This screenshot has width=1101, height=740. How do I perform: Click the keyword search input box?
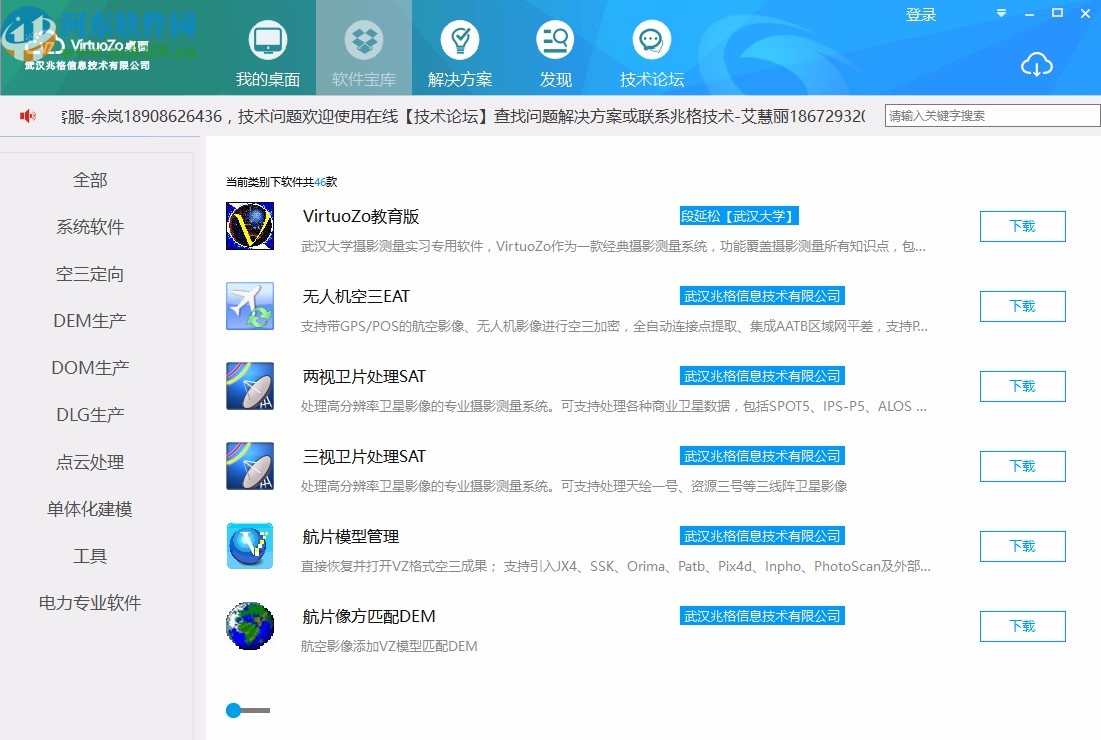click(990, 115)
